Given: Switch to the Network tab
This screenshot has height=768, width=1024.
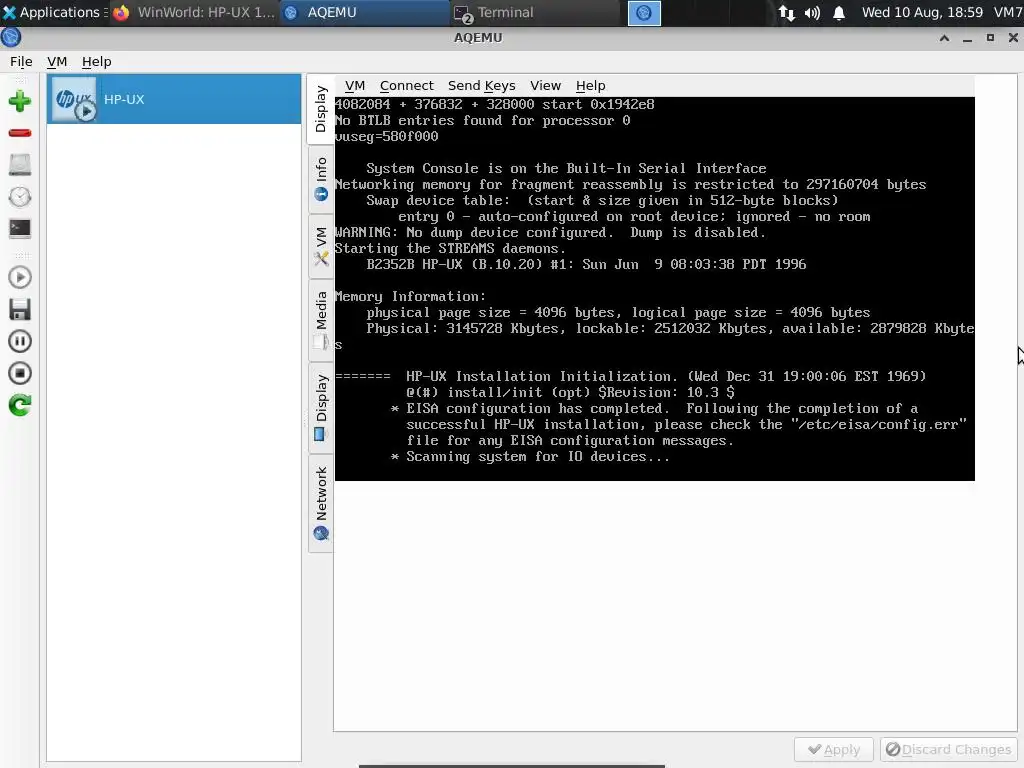Looking at the screenshot, I should pyautogui.click(x=321, y=504).
